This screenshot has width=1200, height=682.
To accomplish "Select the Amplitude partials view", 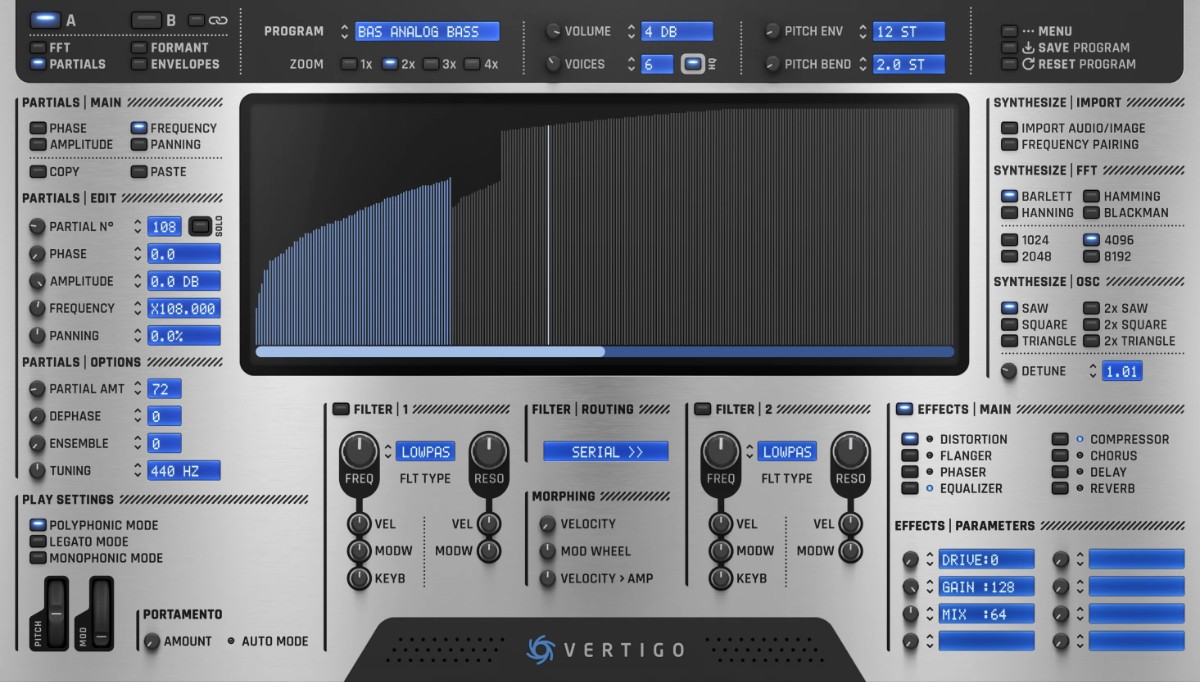I will click(38, 144).
